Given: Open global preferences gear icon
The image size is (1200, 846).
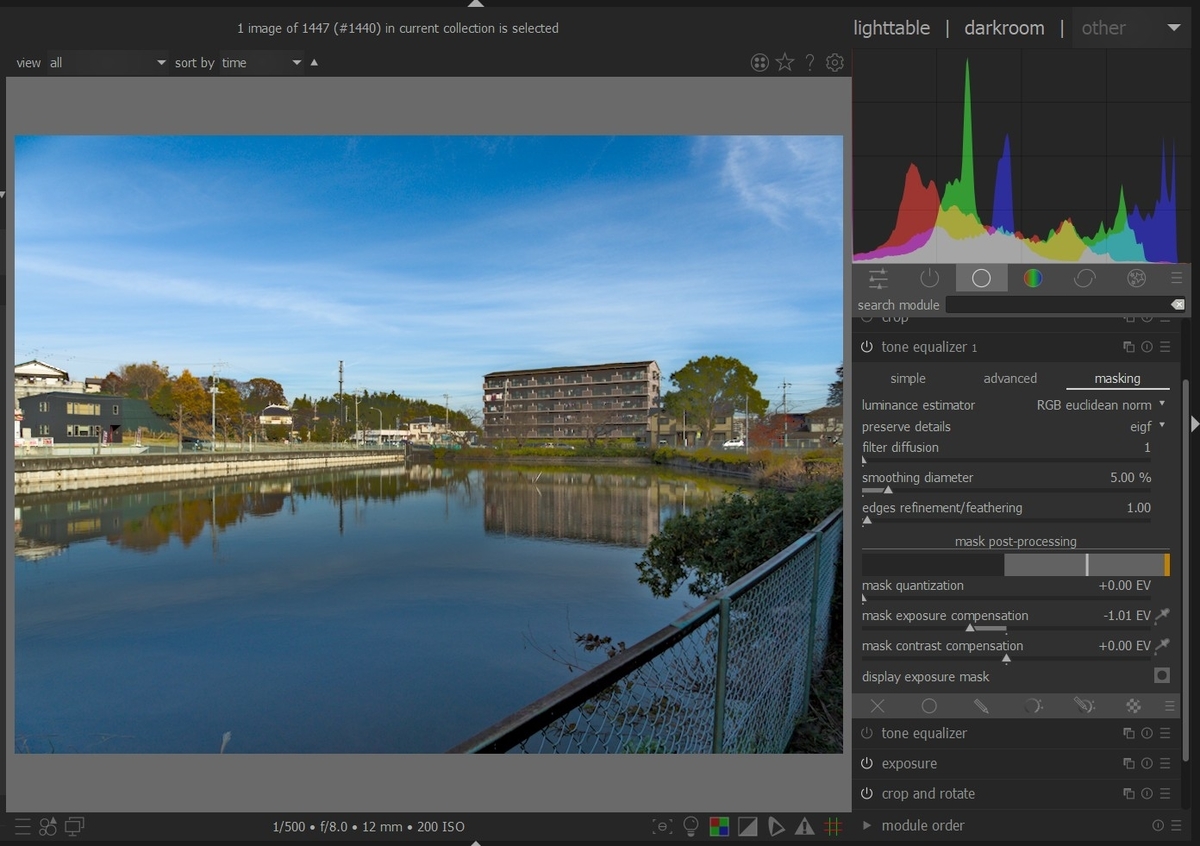Looking at the screenshot, I should click(835, 63).
